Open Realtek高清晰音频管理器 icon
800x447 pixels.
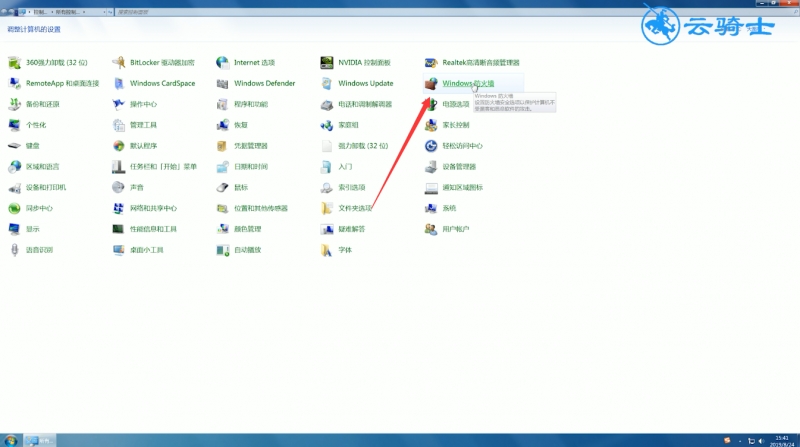tap(431, 62)
